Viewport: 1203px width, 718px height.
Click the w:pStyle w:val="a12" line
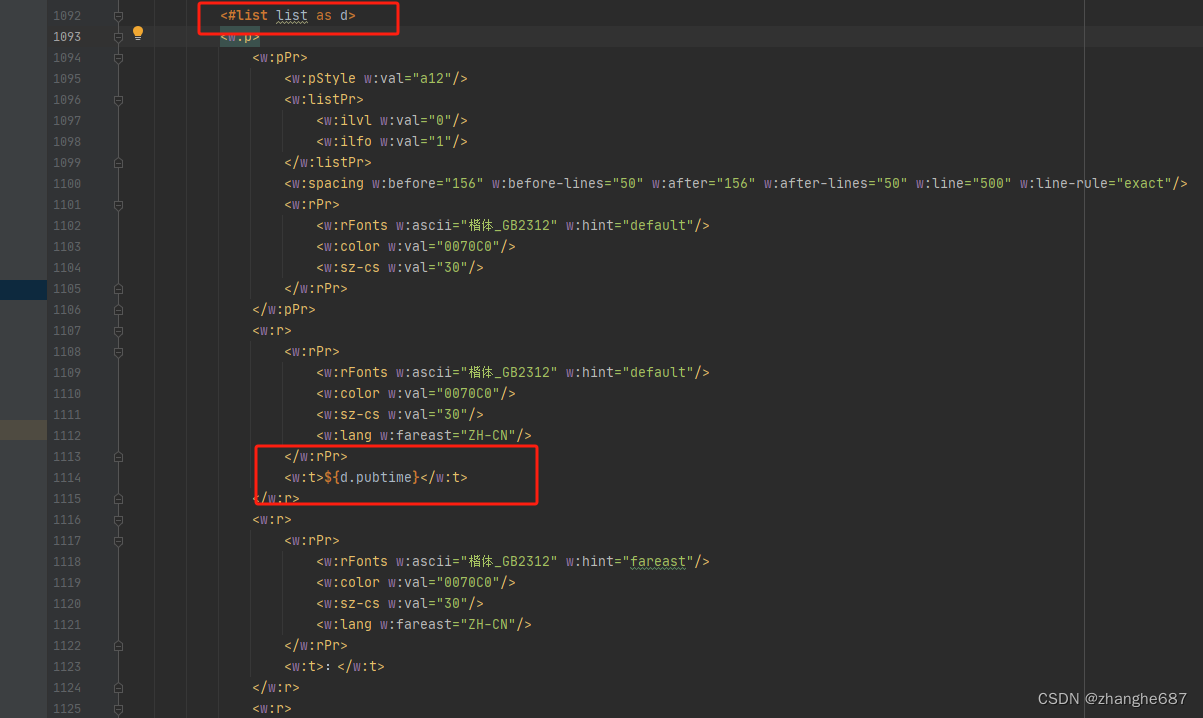pyautogui.click(x=376, y=79)
